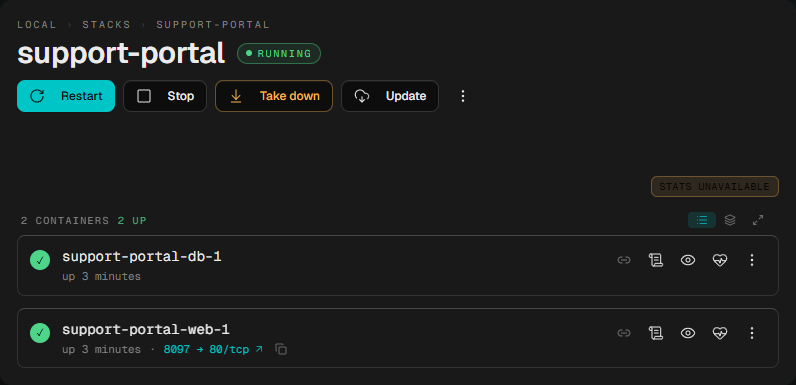Switch to list view of containers

[x=702, y=220]
